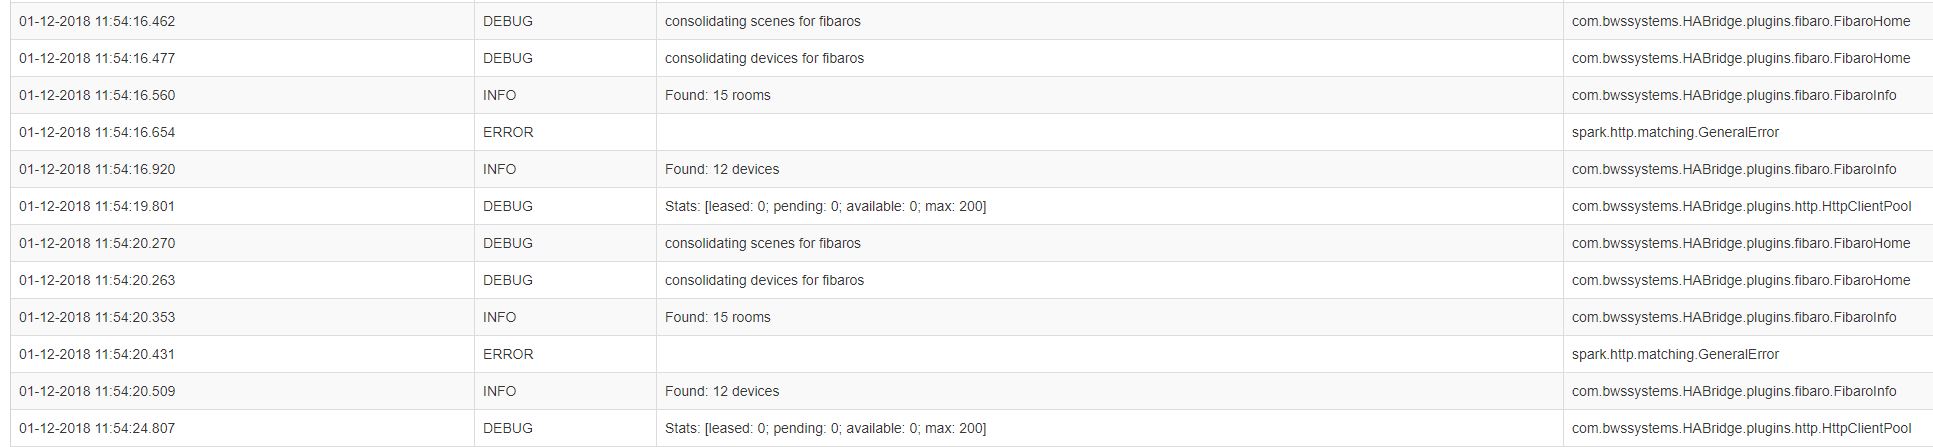Select 'Found: 12 devices' at 11:54:20.509
This screenshot has height=447, width=1933.
[722, 391]
